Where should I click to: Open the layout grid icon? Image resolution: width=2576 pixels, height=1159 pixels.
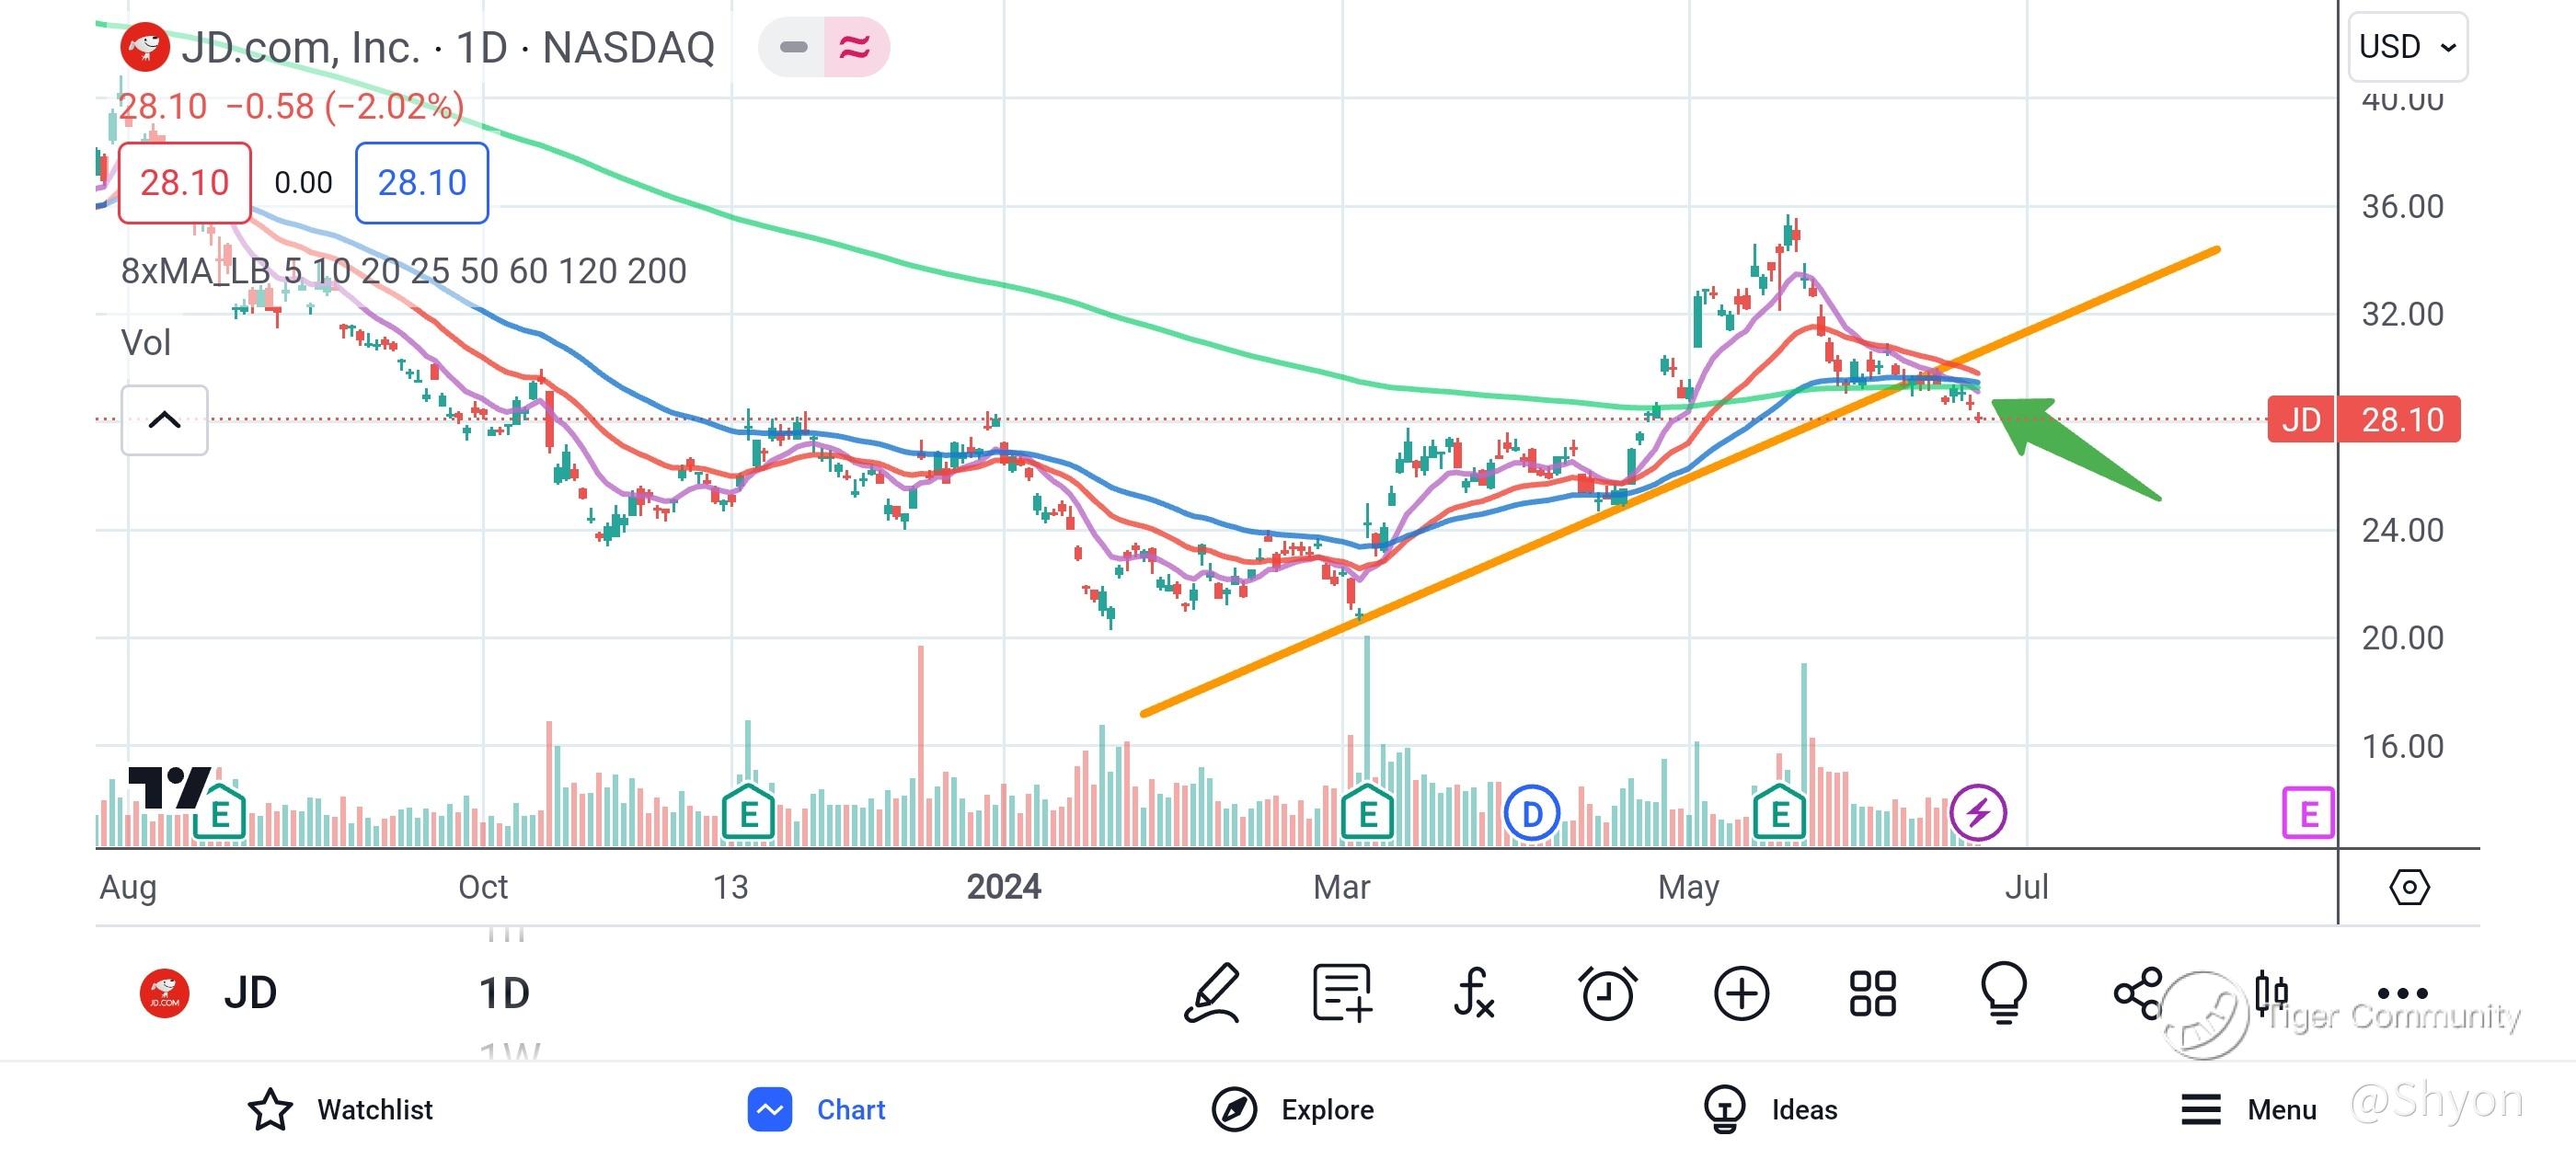(x=1872, y=993)
